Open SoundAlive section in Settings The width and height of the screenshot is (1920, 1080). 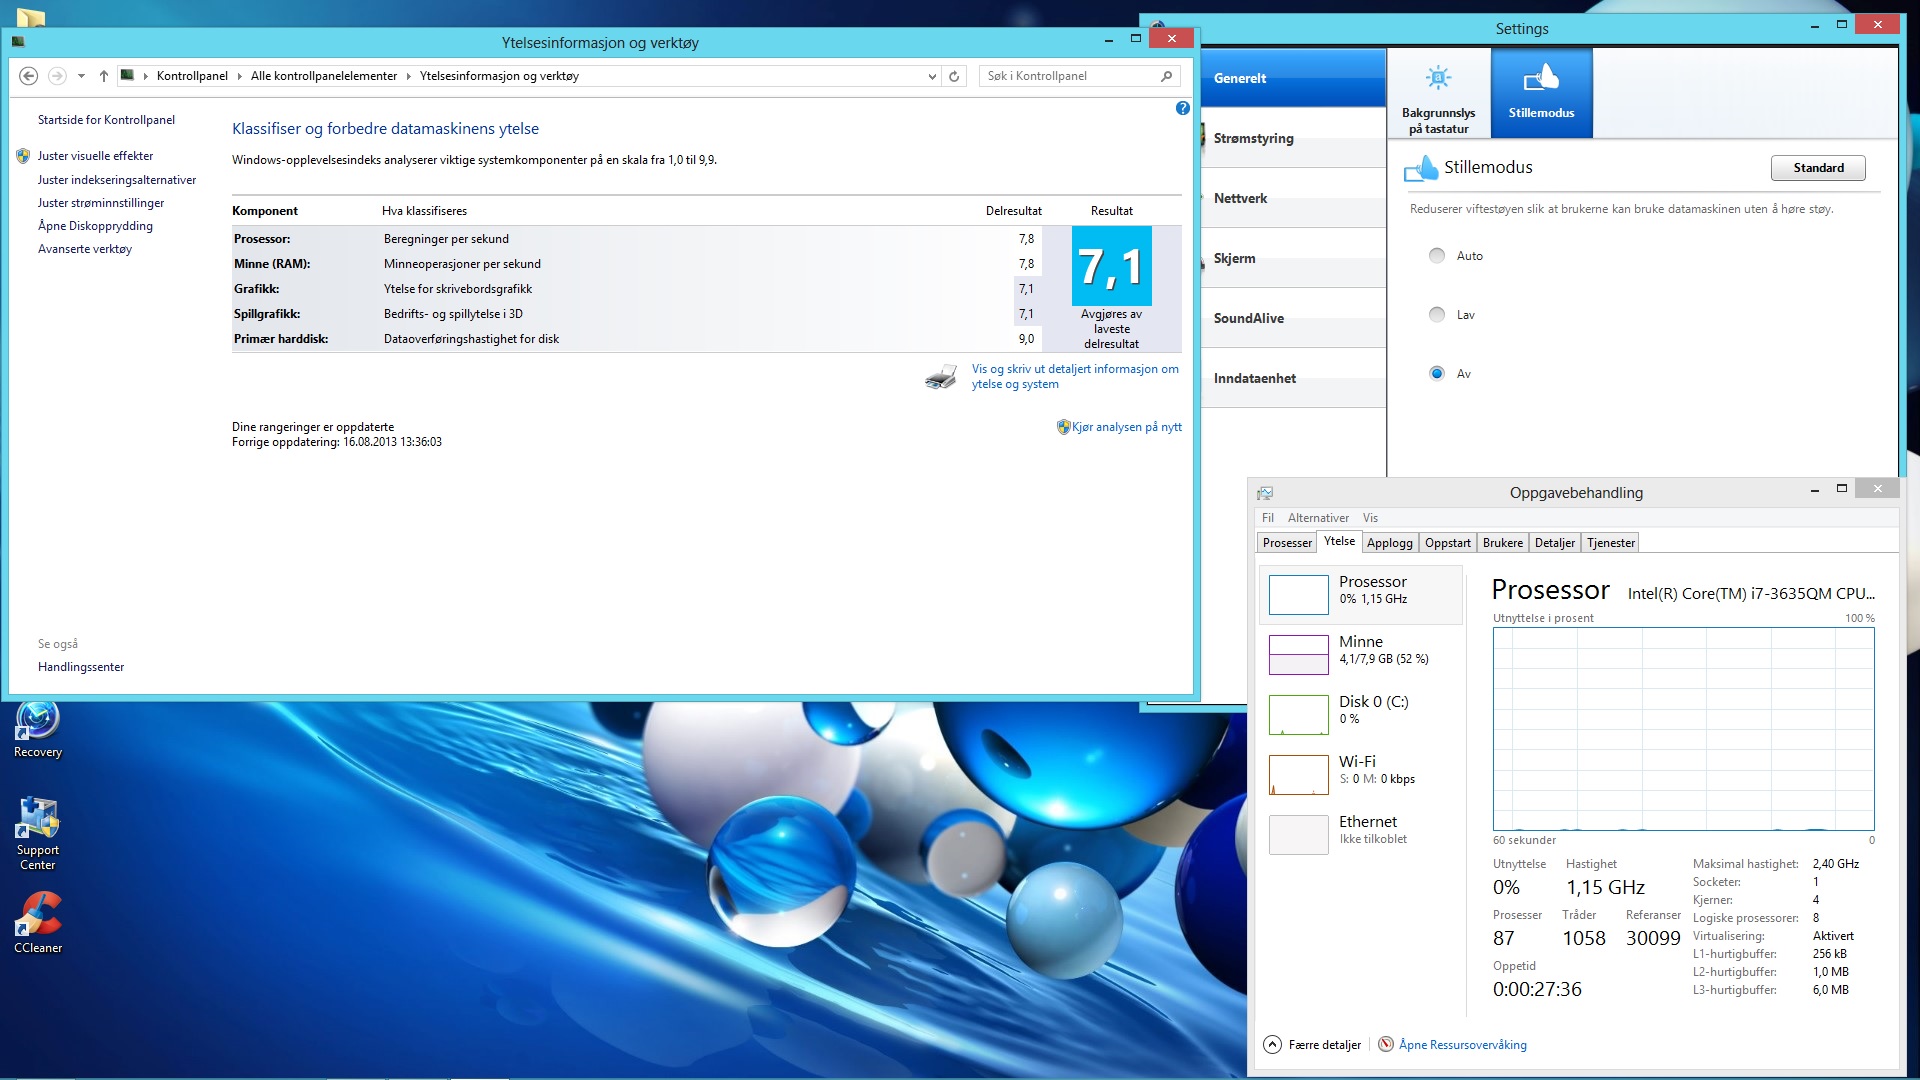click(1293, 318)
